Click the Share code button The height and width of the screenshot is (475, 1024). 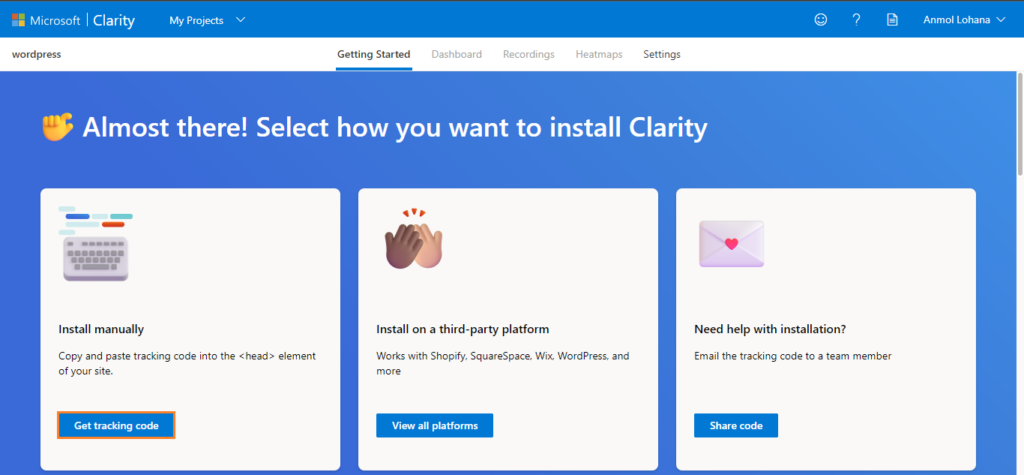tap(735, 425)
